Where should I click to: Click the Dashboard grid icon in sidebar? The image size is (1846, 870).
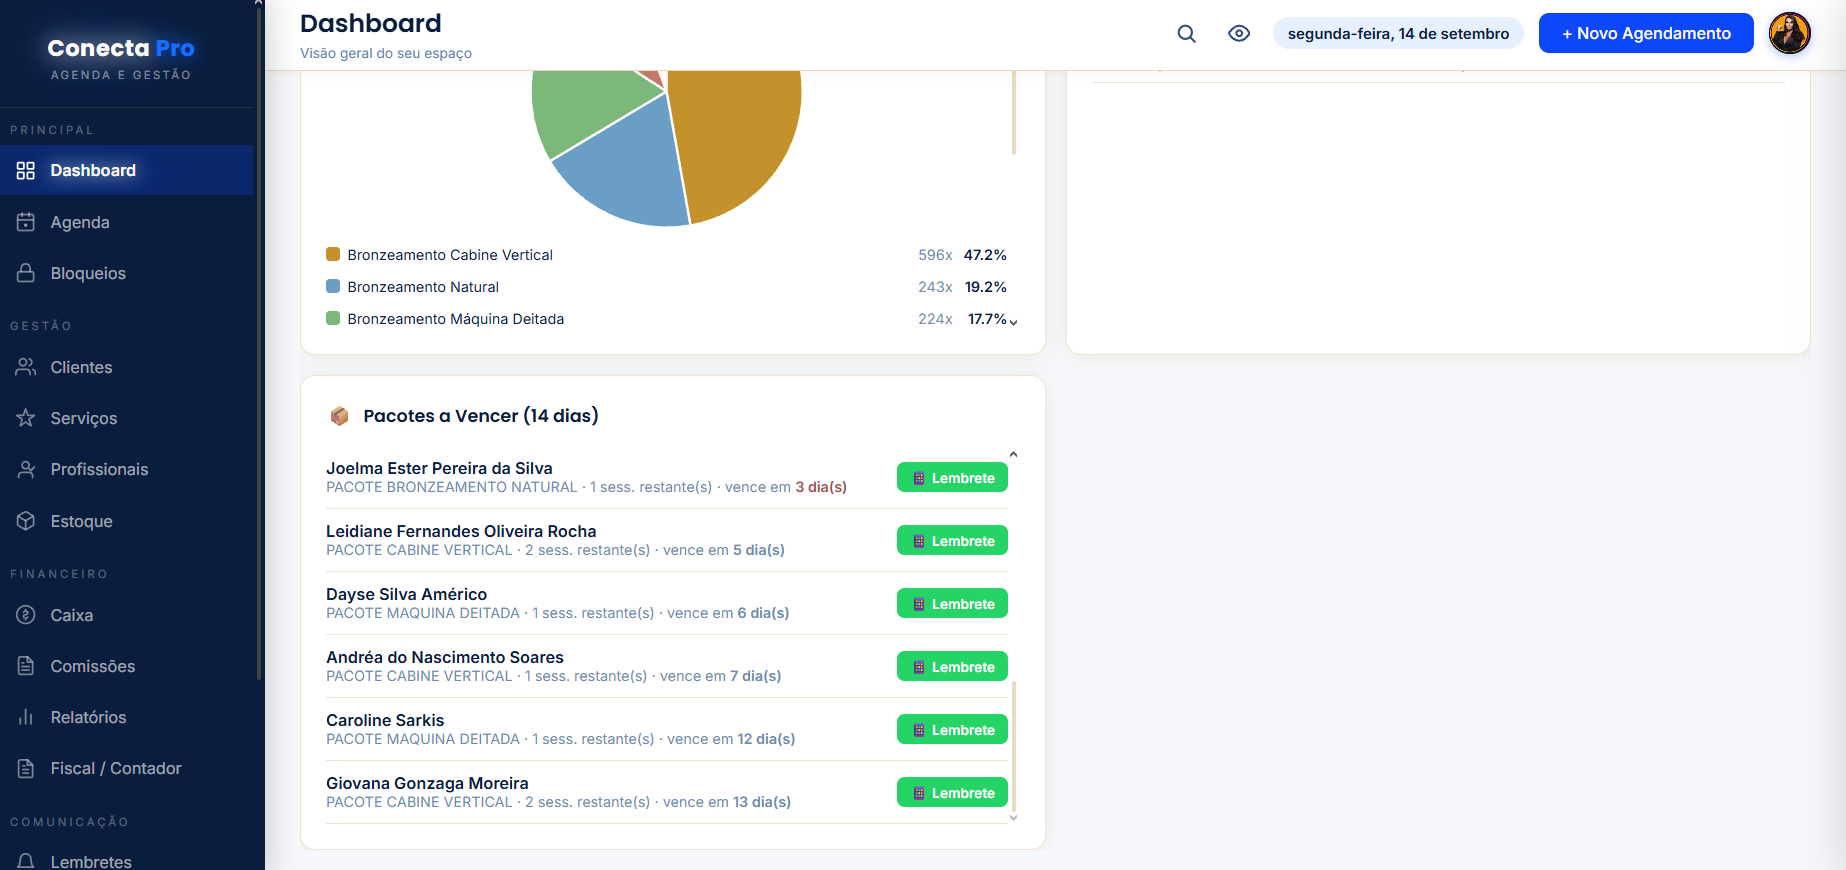(26, 171)
